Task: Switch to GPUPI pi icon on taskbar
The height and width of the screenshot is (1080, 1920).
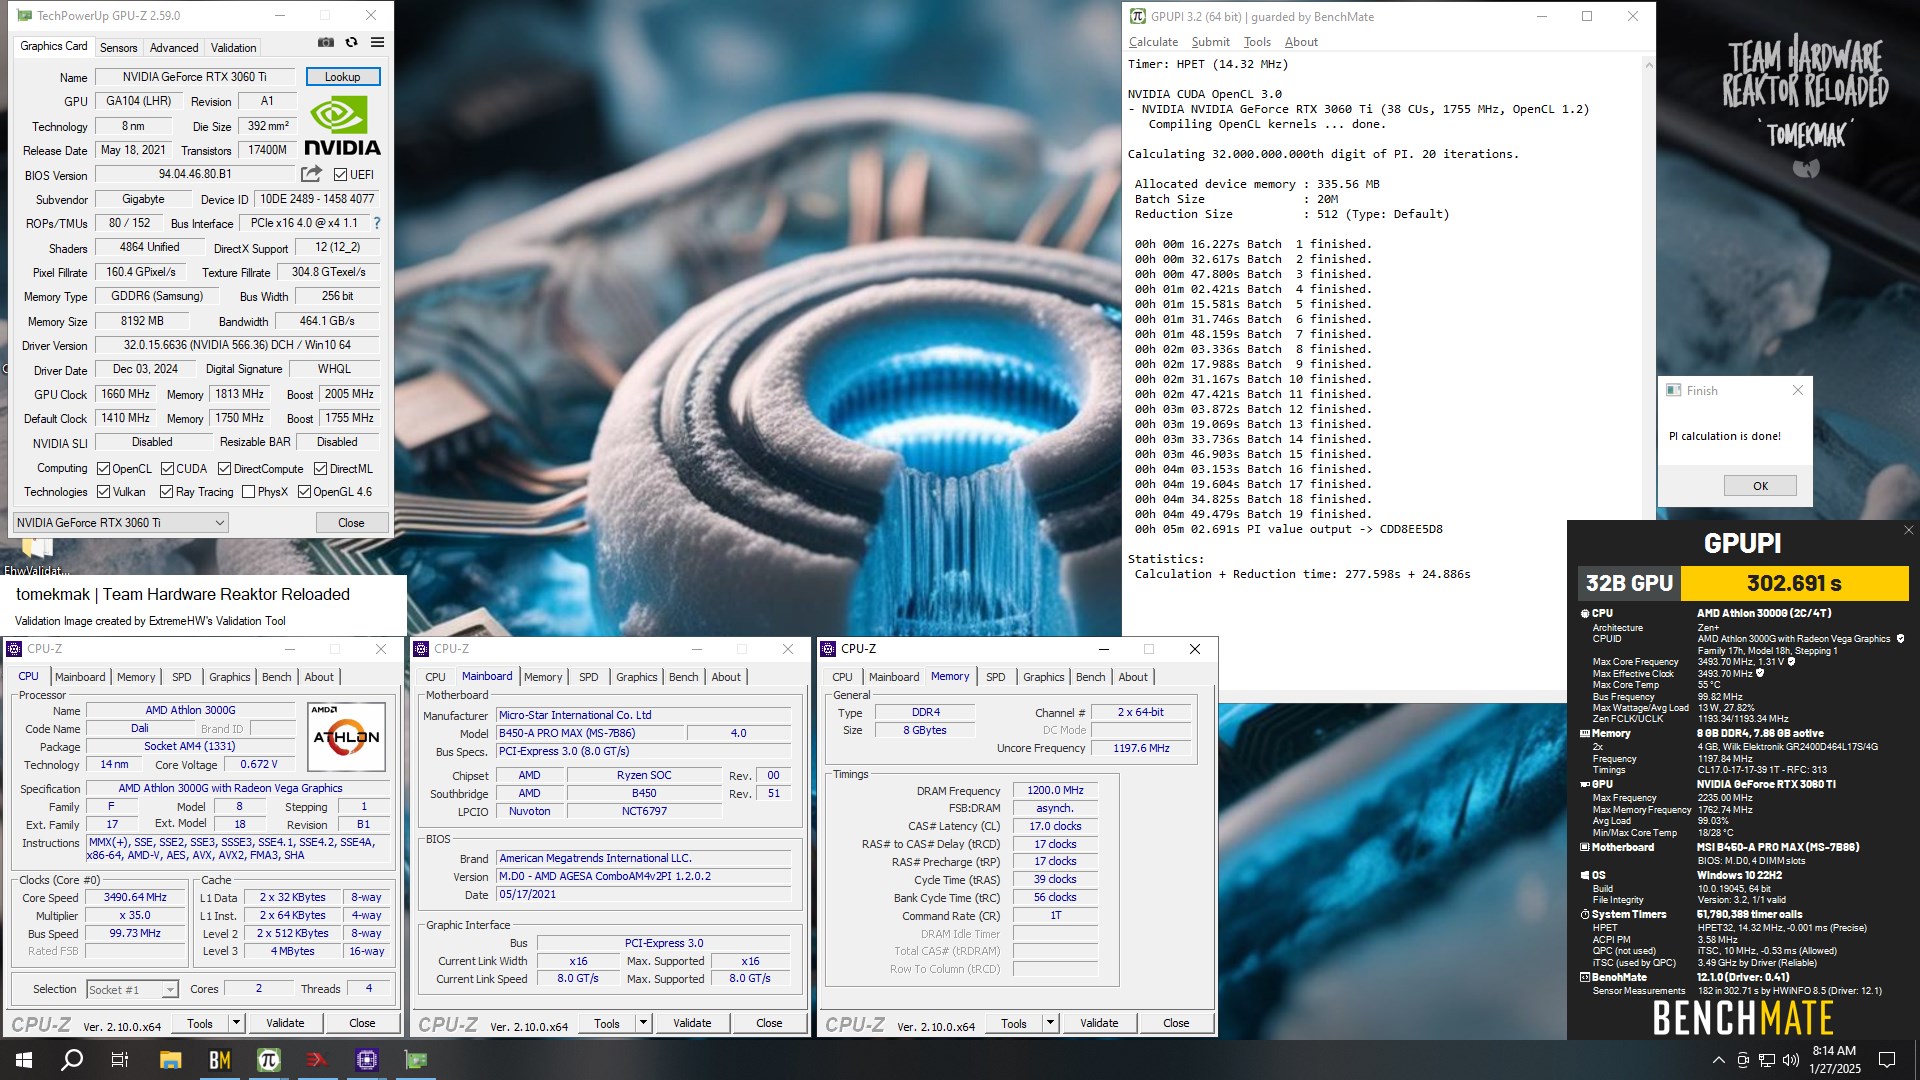Action: (x=268, y=1060)
